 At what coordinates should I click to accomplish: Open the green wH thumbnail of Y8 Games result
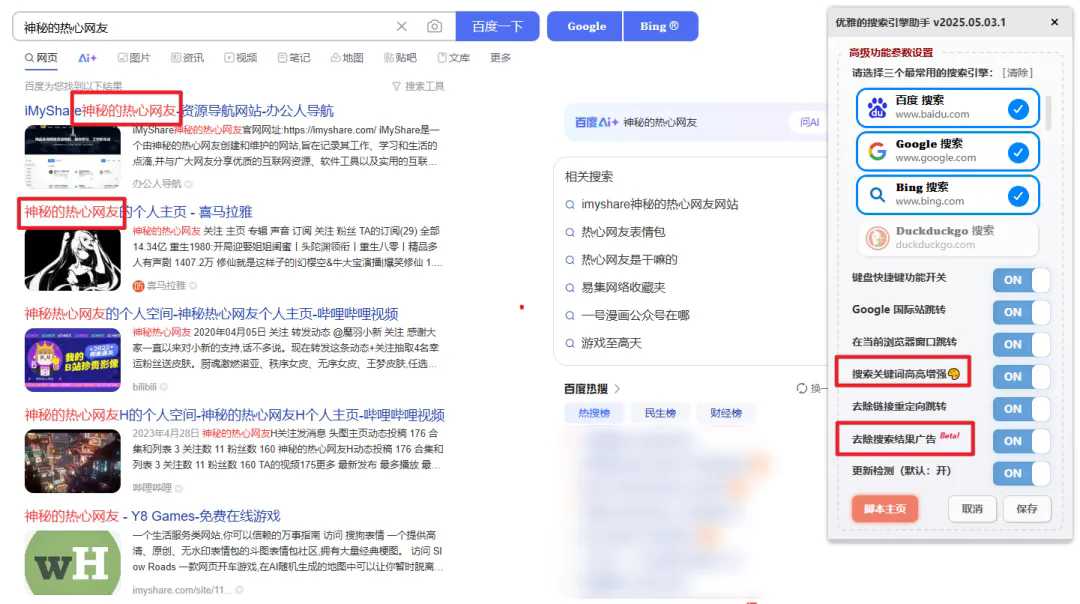[72, 563]
